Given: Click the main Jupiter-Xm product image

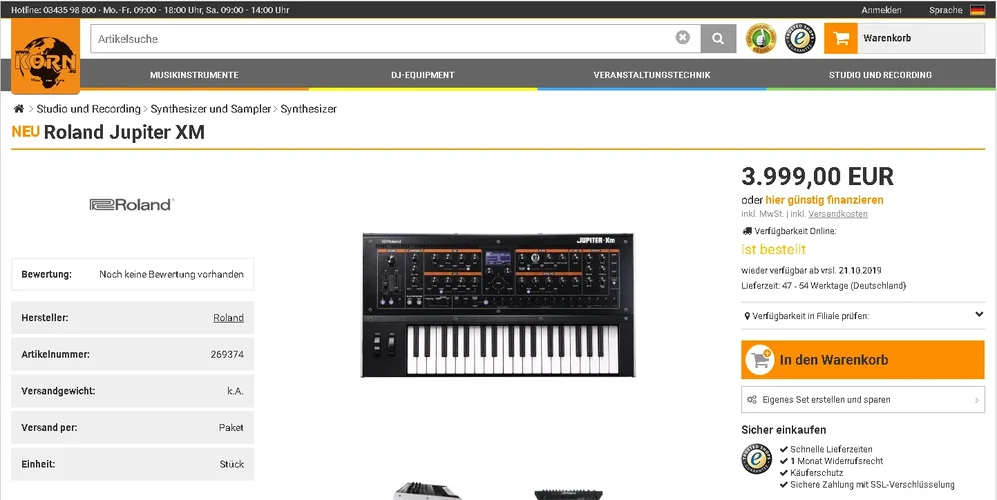Looking at the screenshot, I should point(498,305).
